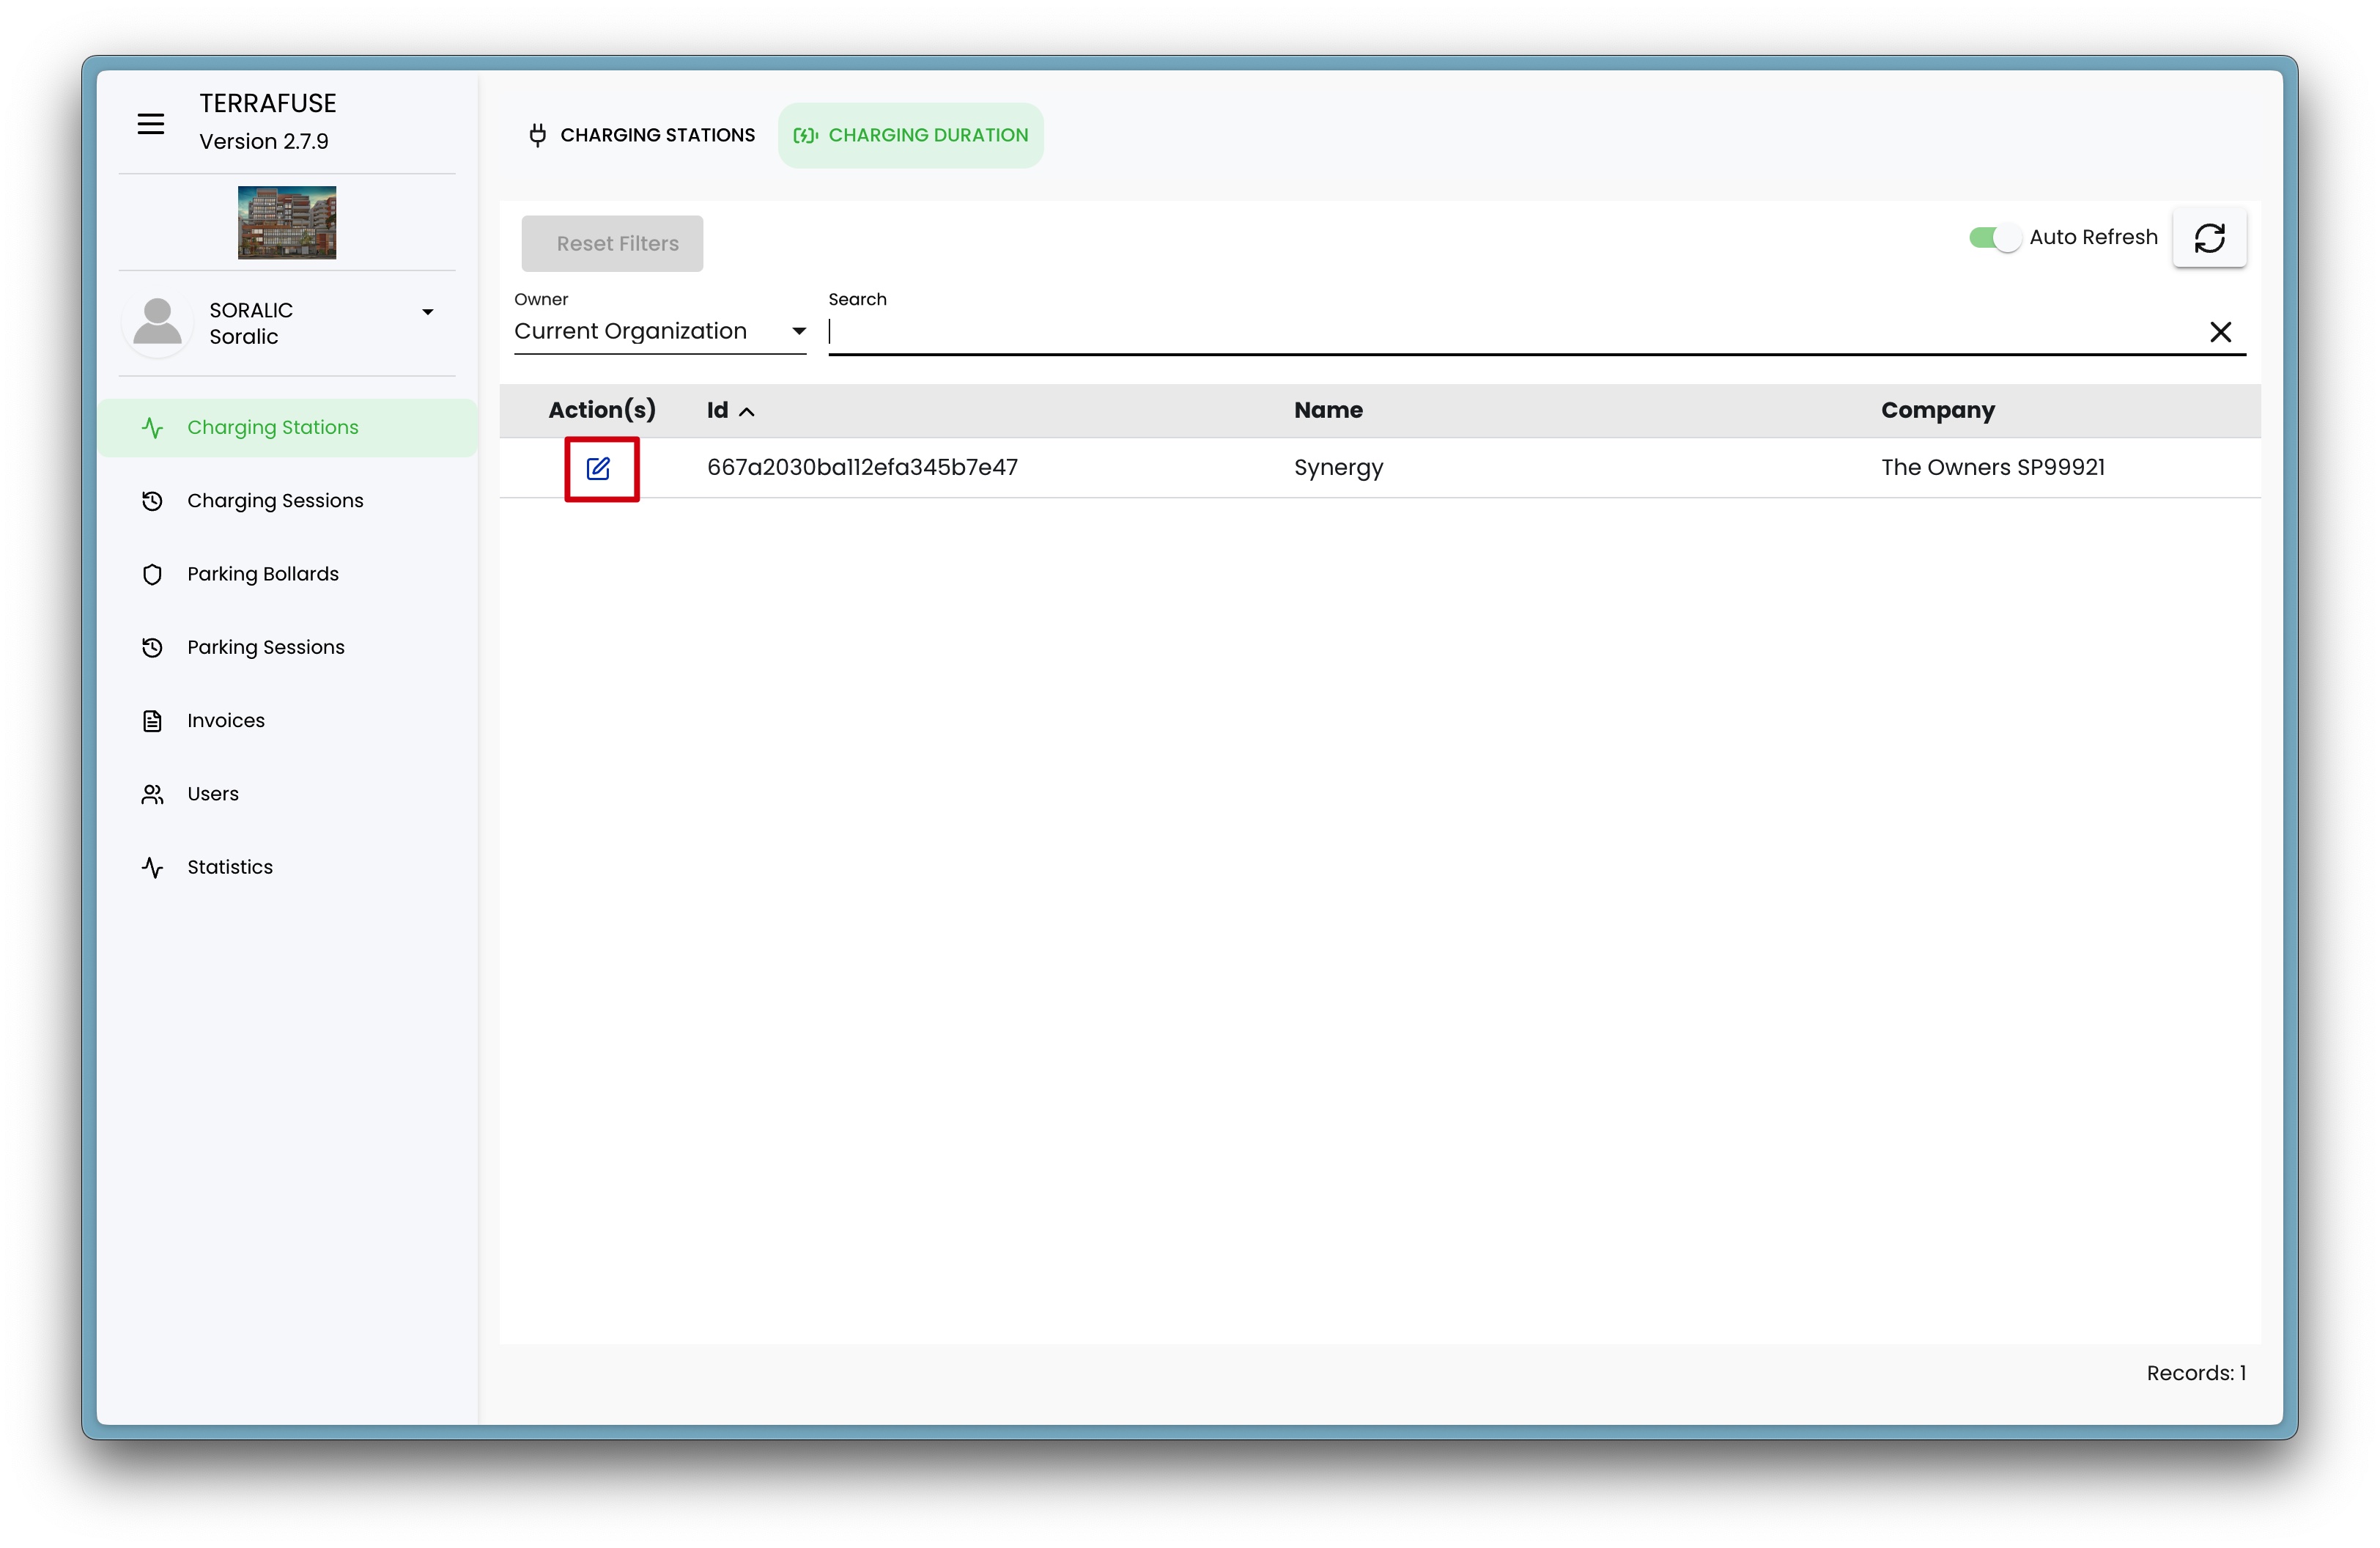Expand the SORALIC user account dropdown
The width and height of the screenshot is (2380, 1548).
click(427, 312)
